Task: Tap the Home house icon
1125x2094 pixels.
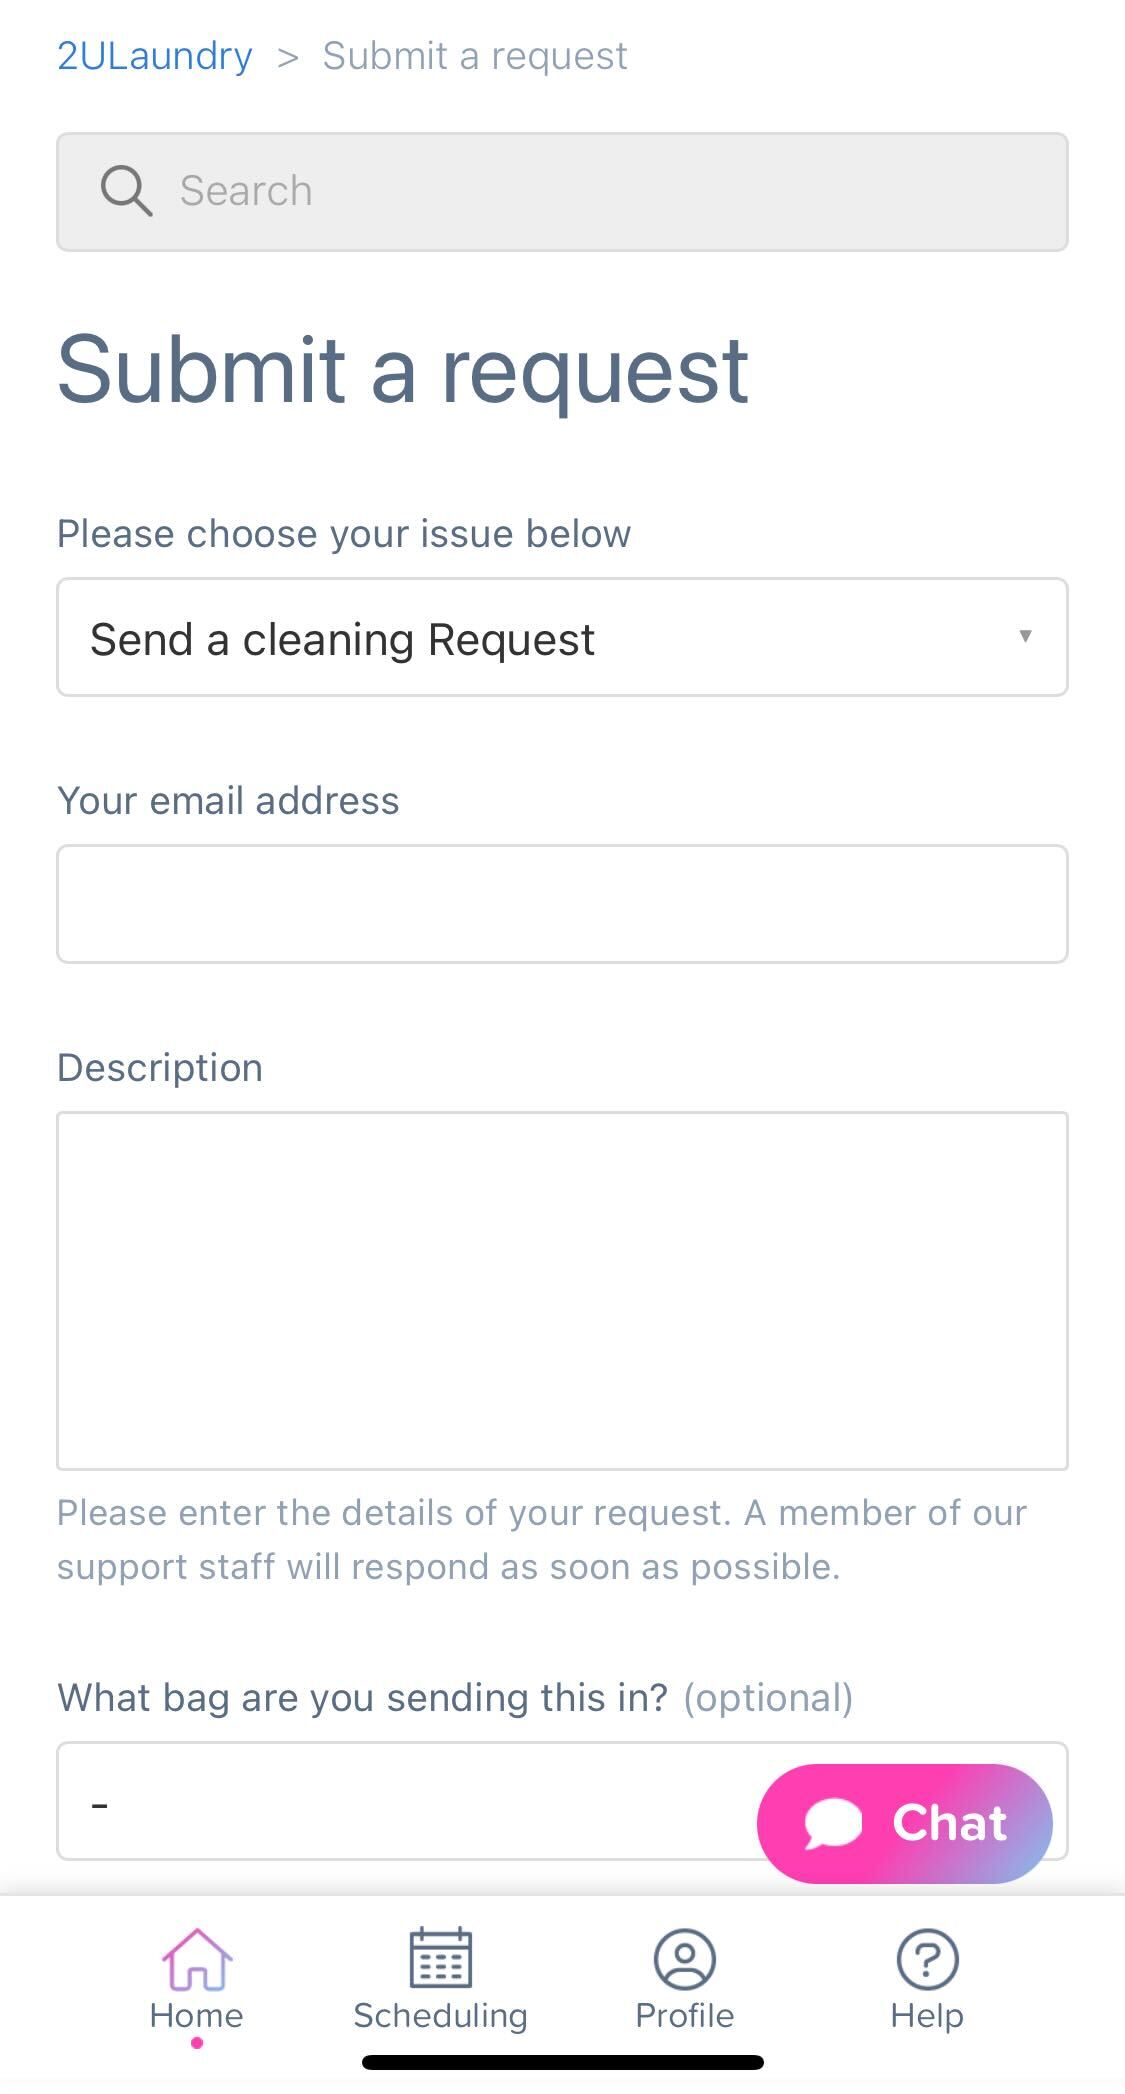Action: pos(197,1958)
